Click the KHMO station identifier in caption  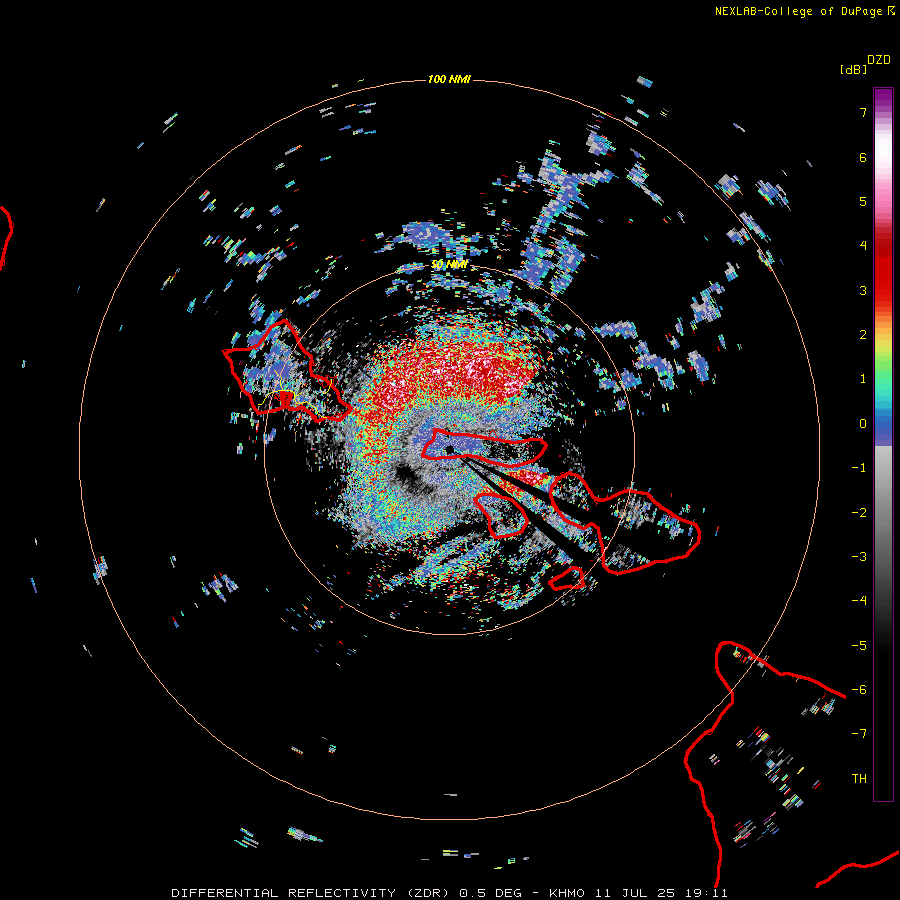[567, 893]
